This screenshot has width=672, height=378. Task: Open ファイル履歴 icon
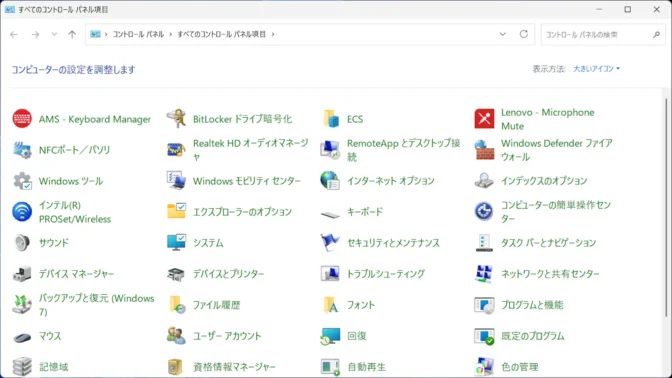(176, 305)
